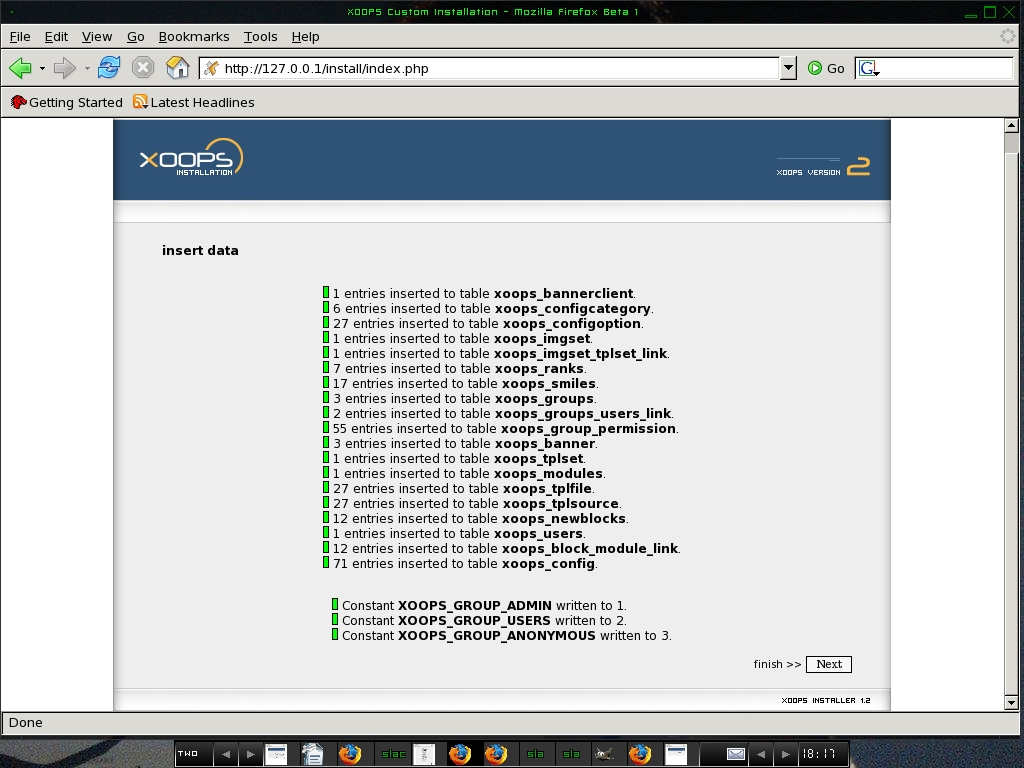Open the GIMP icon in the taskbar
The image size is (1024, 768).
[604, 754]
